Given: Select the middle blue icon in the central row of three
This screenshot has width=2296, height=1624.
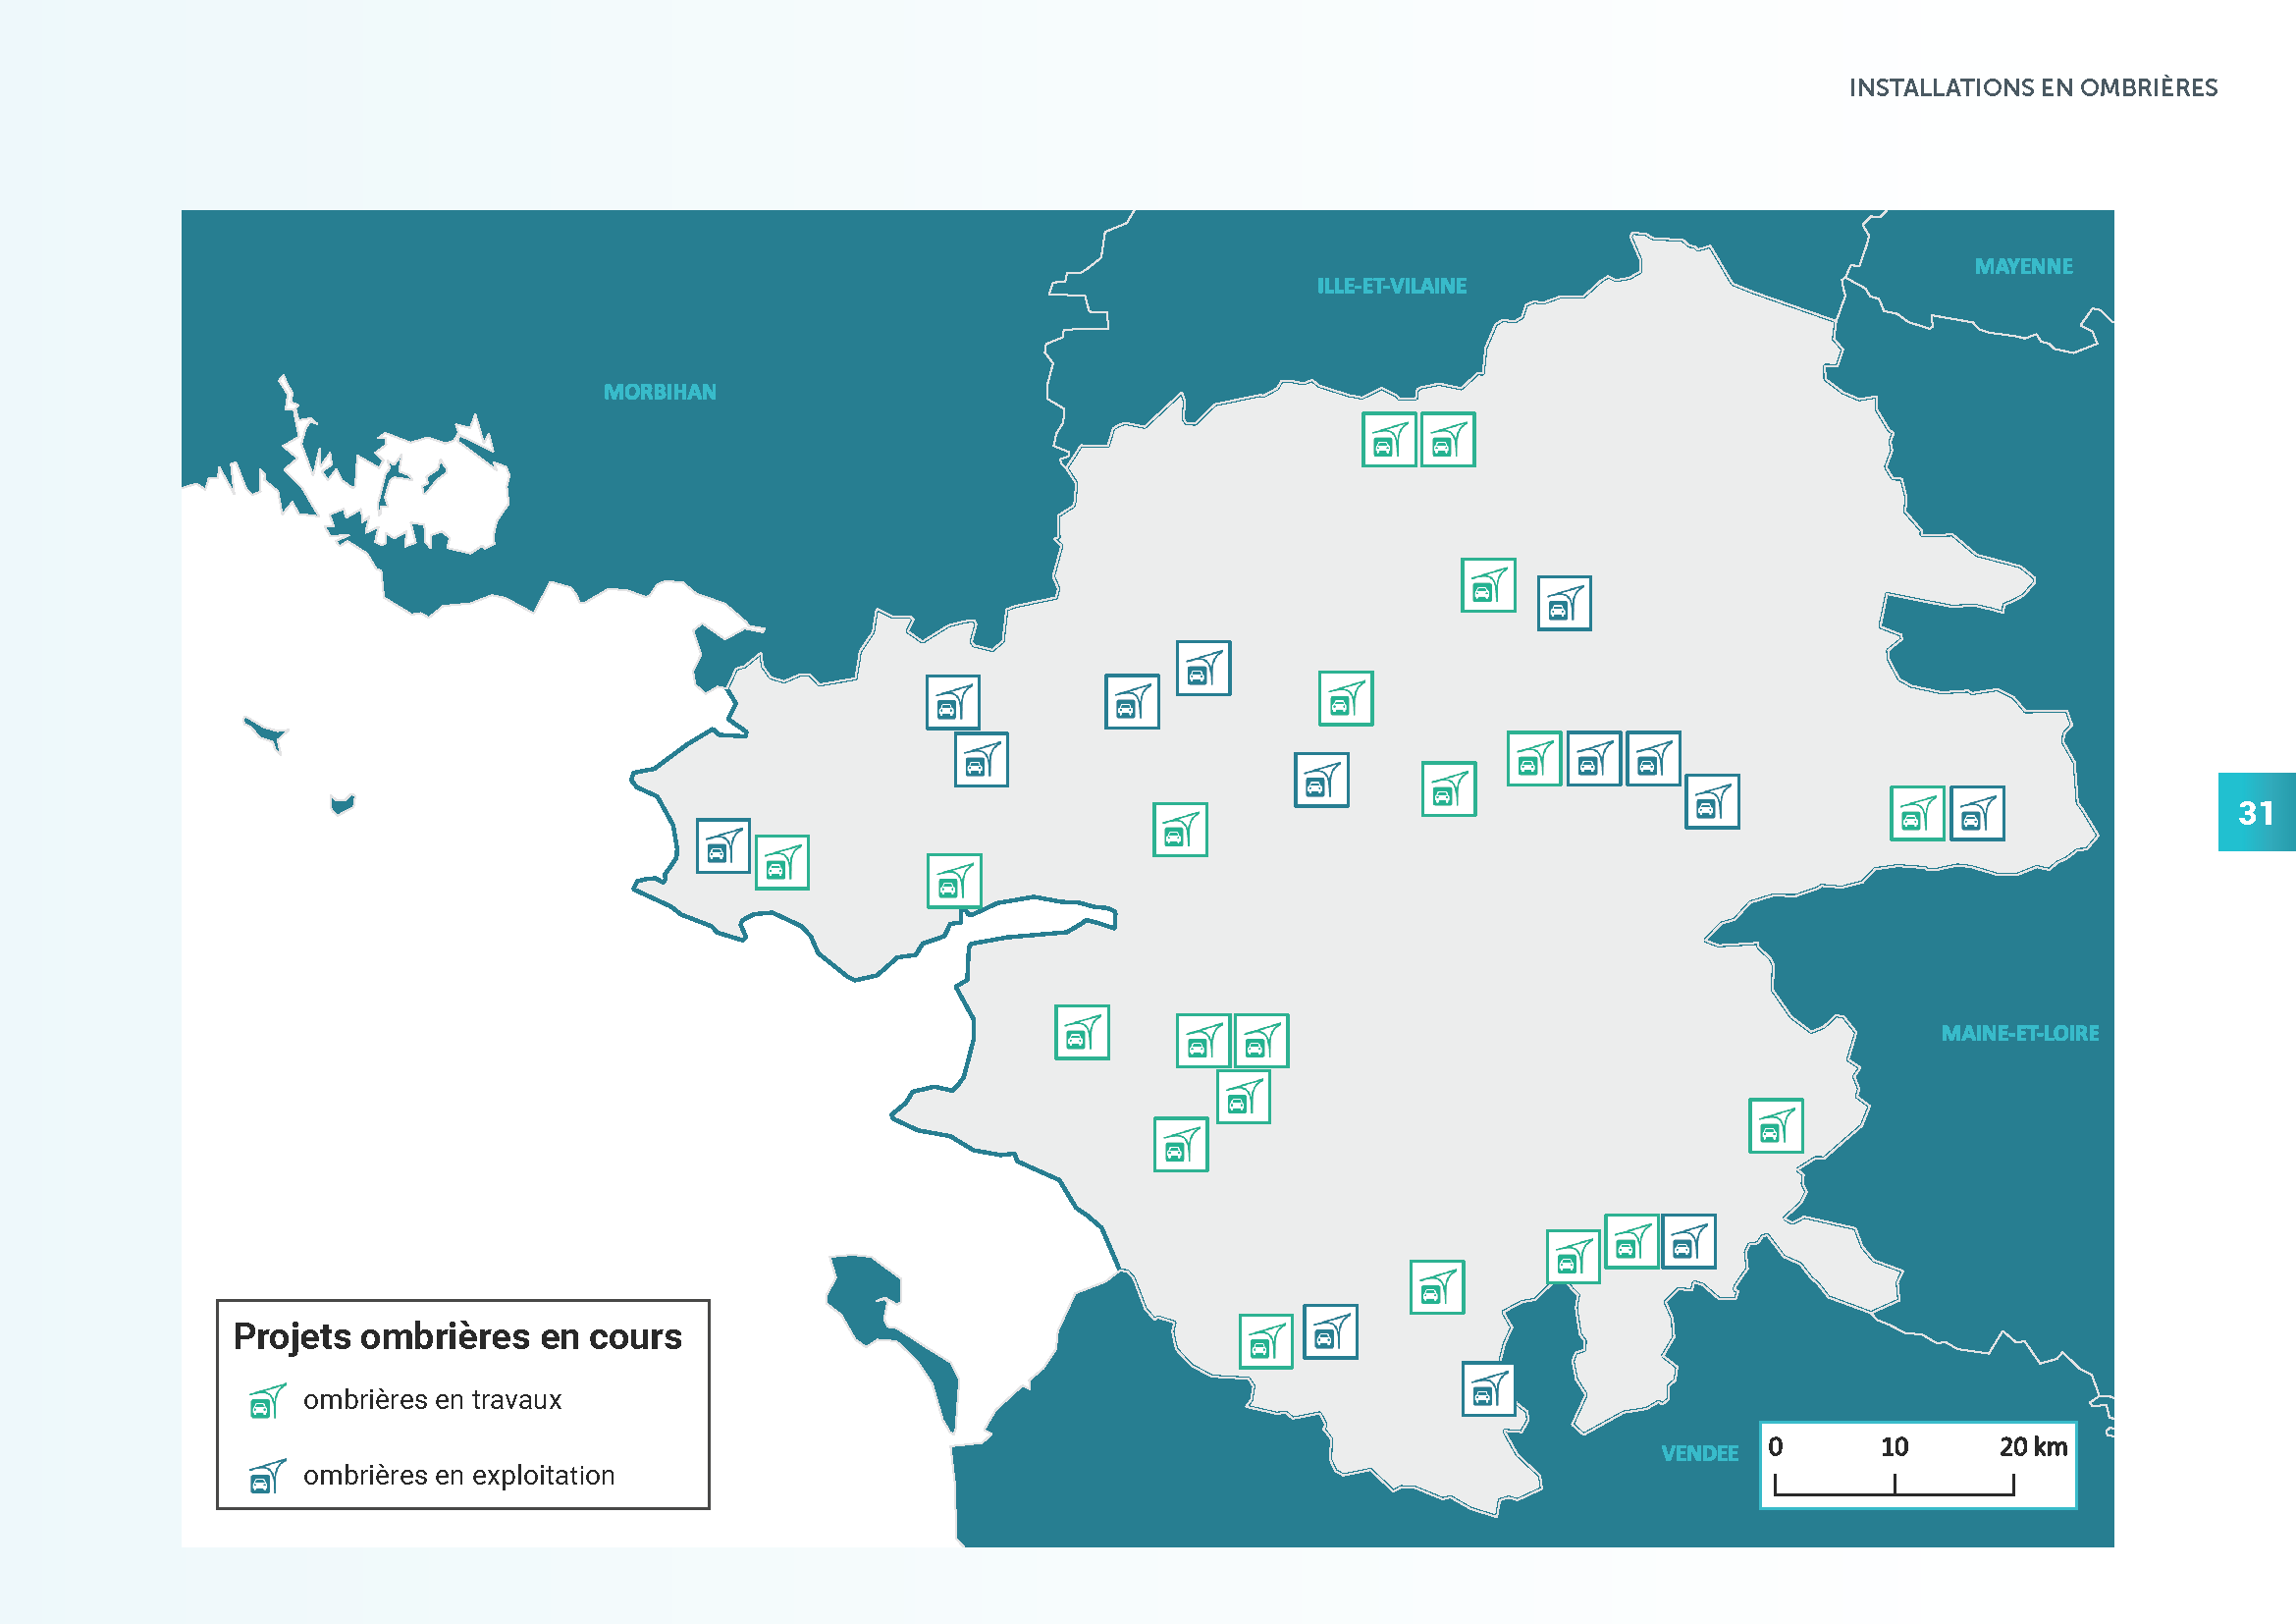Looking at the screenshot, I should coord(1594,759).
